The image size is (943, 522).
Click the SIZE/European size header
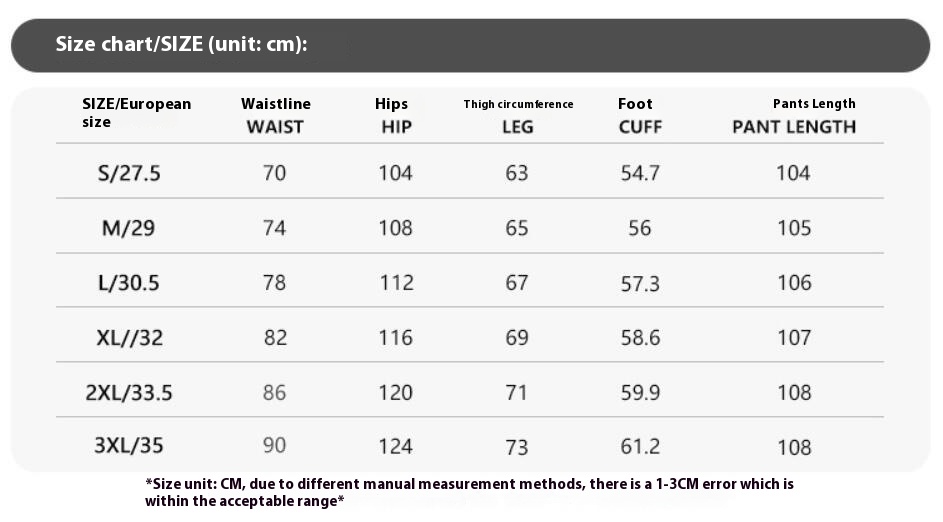[x=137, y=112]
